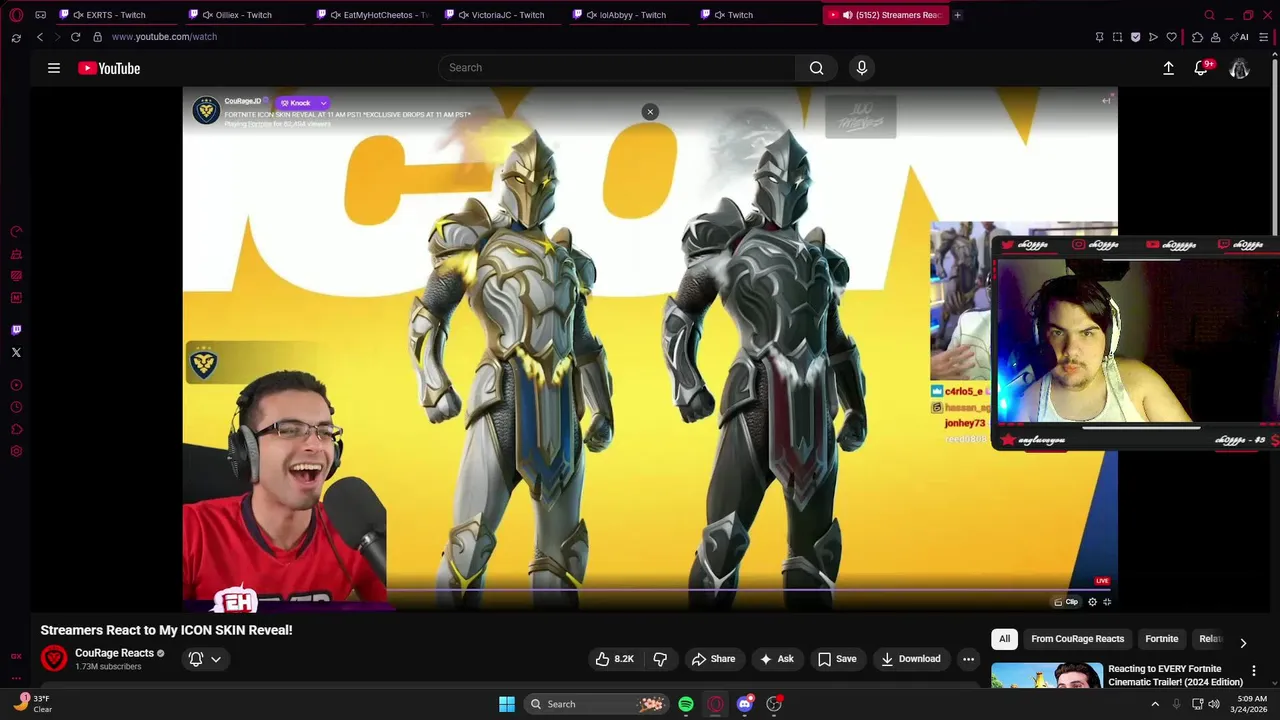Open YouTube Create upload icon
This screenshot has width=1280, height=720.
1168,68
